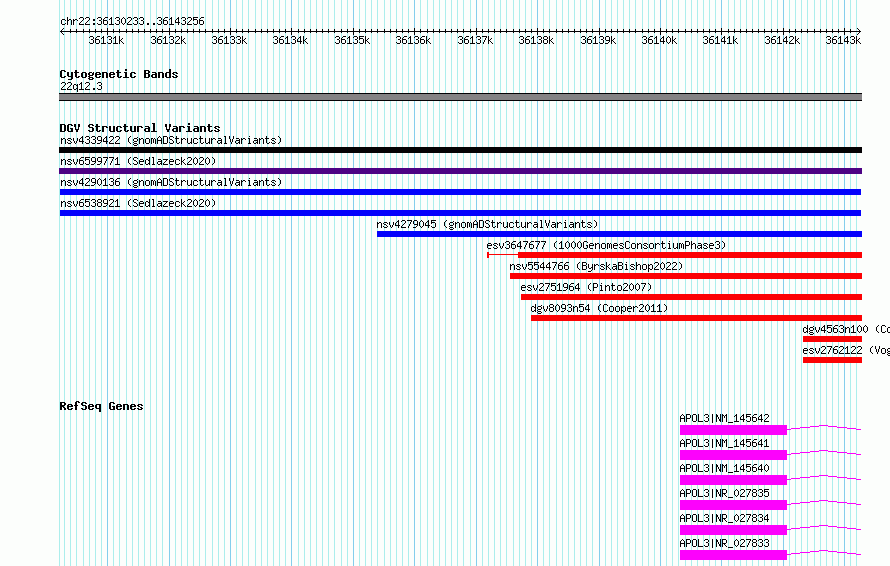Click the 36139k ruler label
890x566 pixels.
[598, 40]
